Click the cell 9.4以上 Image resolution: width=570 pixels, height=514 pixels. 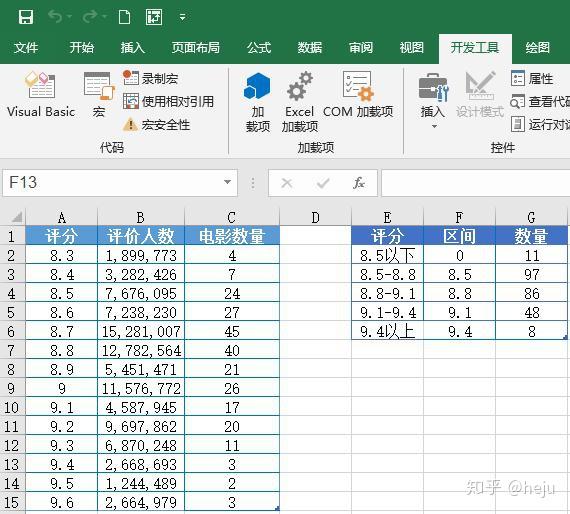pos(387,331)
